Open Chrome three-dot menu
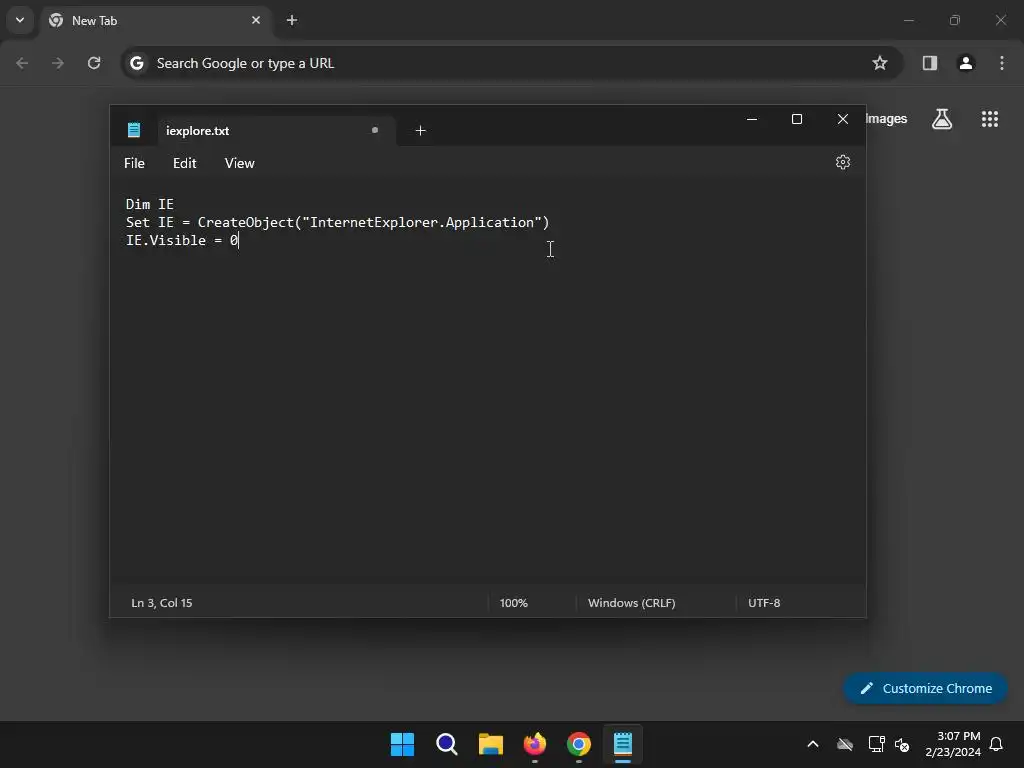 point(1002,63)
